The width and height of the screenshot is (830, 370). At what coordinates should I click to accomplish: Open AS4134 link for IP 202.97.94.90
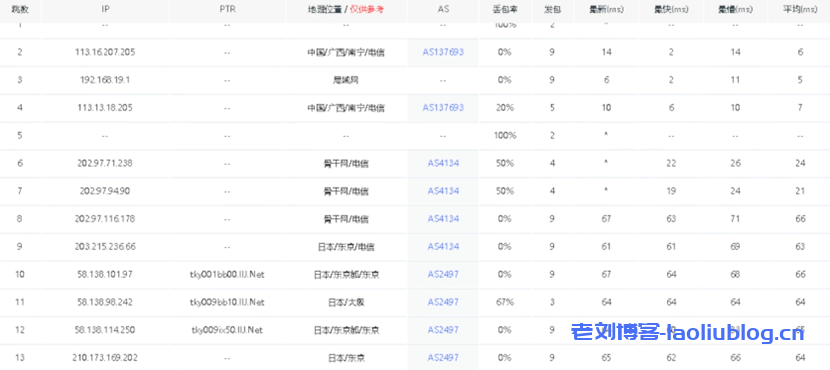click(x=443, y=191)
